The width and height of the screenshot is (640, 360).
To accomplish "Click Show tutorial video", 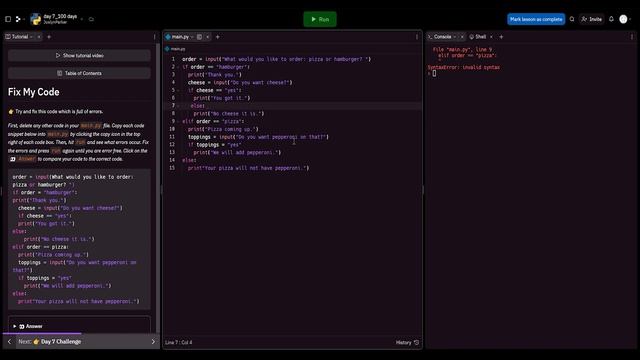I will point(79,56).
